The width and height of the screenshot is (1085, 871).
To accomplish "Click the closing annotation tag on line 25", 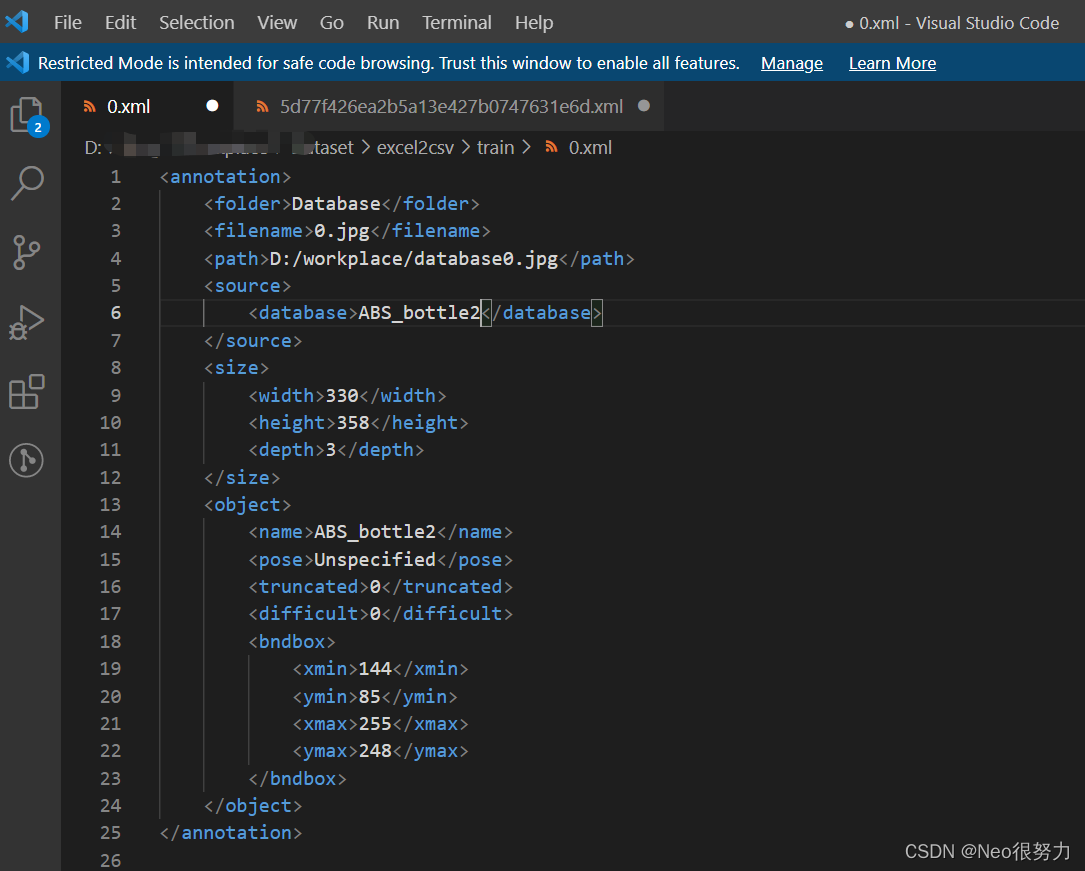I will (x=230, y=833).
